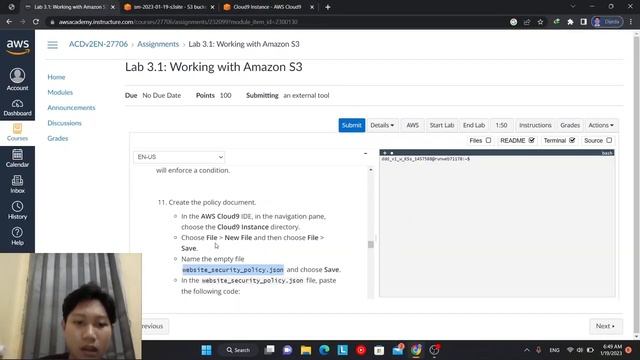The image size is (640, 360).
Task: Click the ACDv2EN-27706 breadcrumb link
Action: 98,44
